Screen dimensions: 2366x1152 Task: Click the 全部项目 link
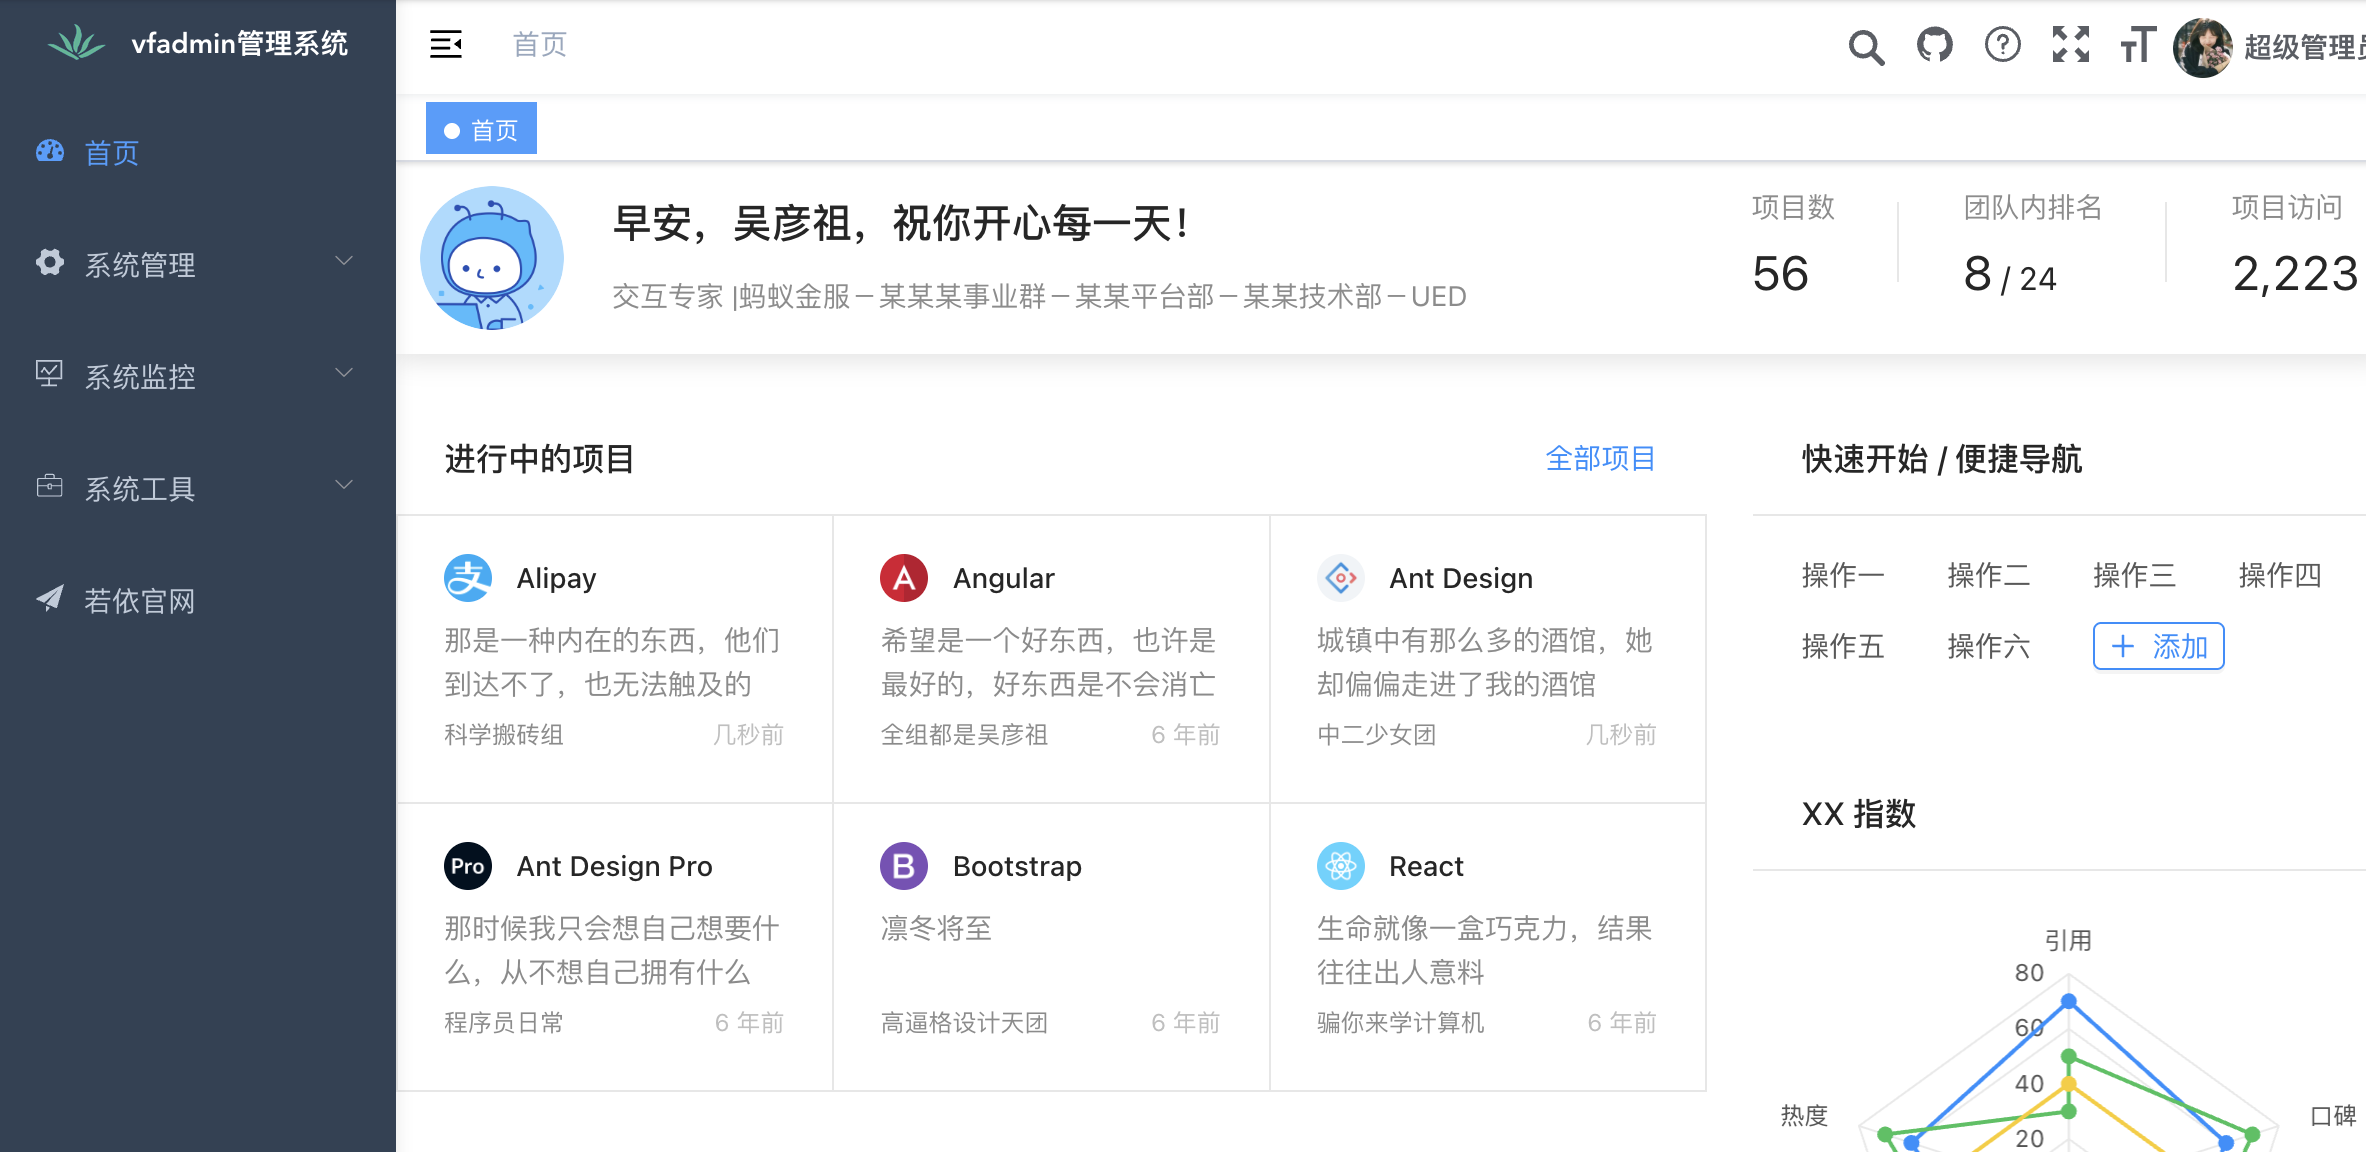point(1600,459)
